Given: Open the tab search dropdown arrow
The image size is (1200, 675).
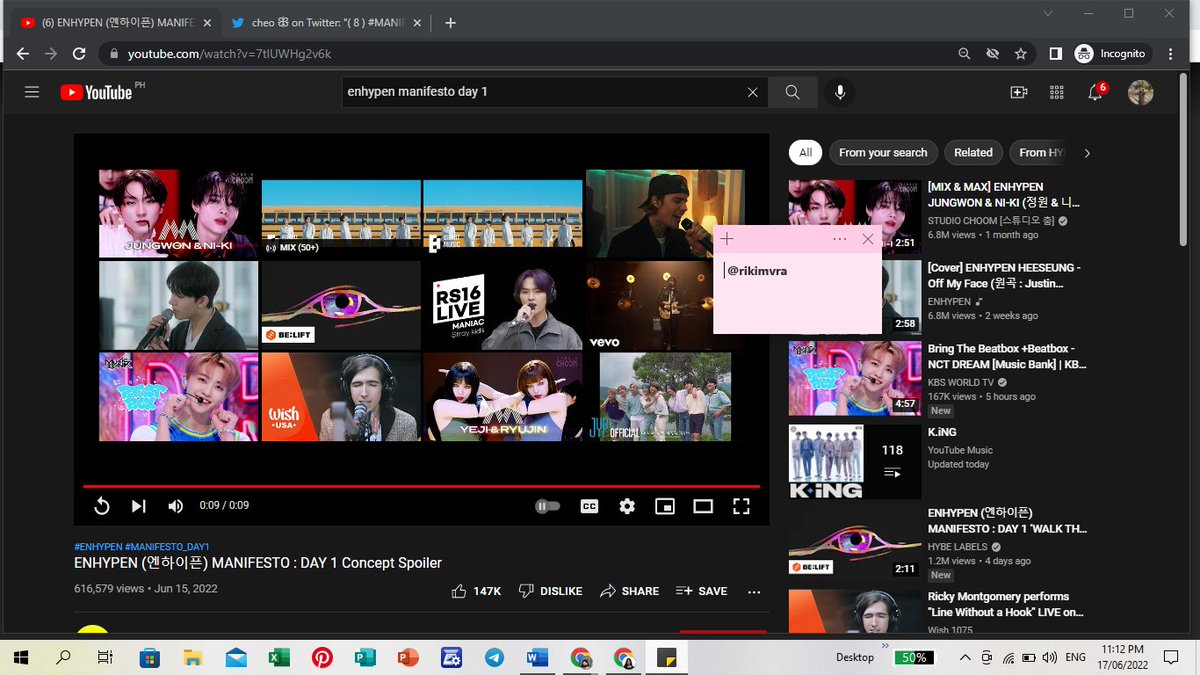Looking at the screenshot, I should 1047,13.
